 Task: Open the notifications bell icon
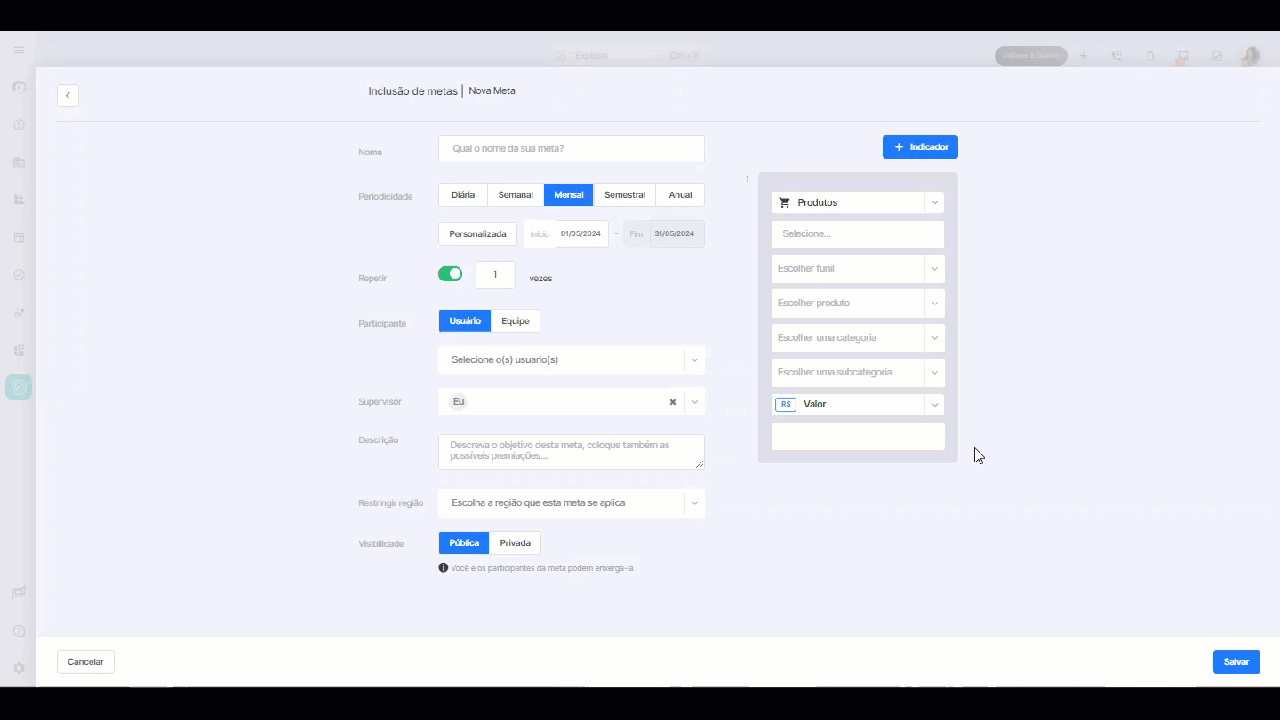tap(1150, 56)
